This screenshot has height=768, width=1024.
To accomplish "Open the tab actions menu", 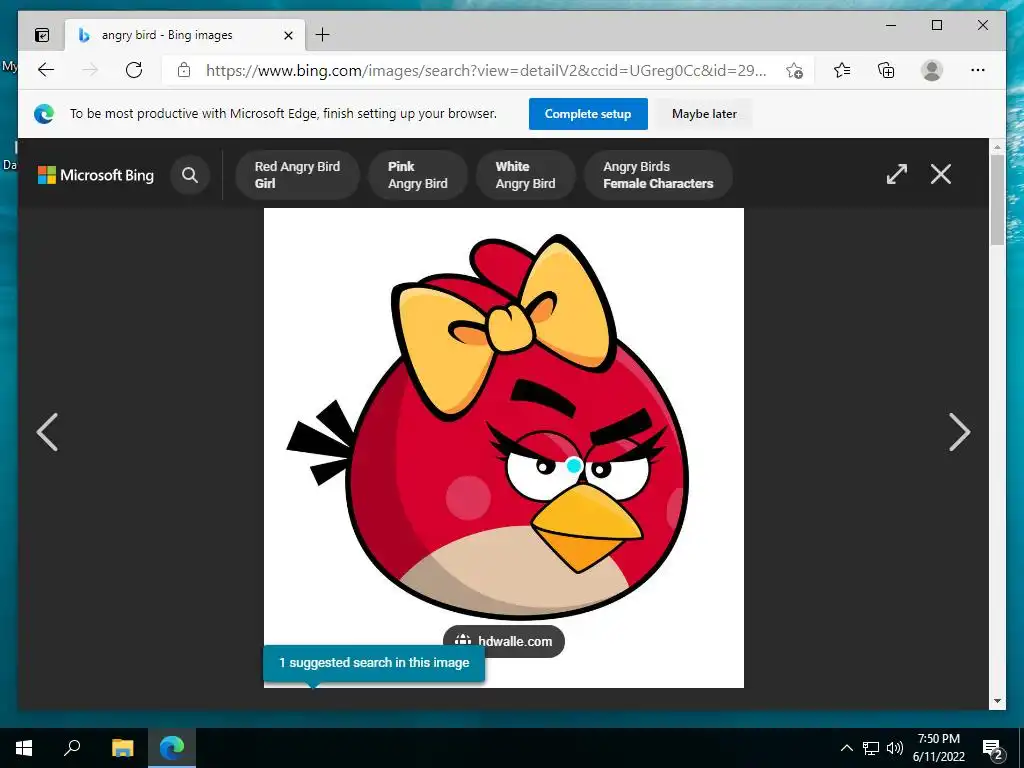I will [42, 35].
